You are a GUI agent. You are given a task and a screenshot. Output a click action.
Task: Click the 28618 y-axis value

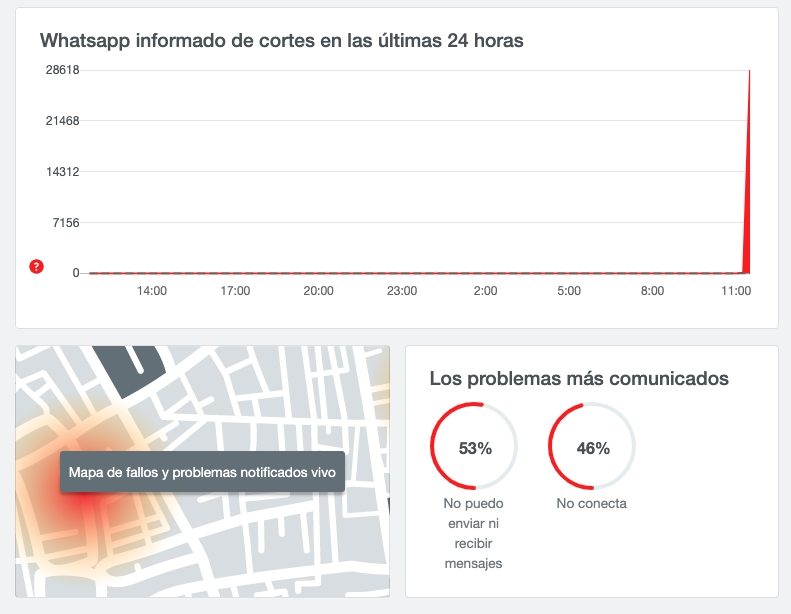pos(63,70)
